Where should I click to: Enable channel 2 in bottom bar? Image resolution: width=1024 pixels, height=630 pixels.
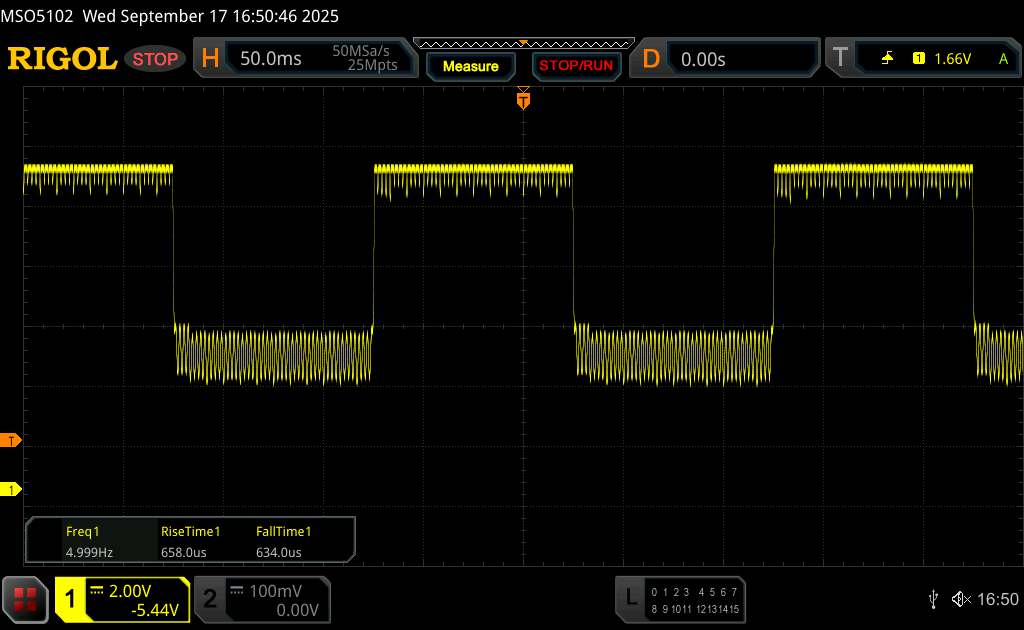[210, 599]
